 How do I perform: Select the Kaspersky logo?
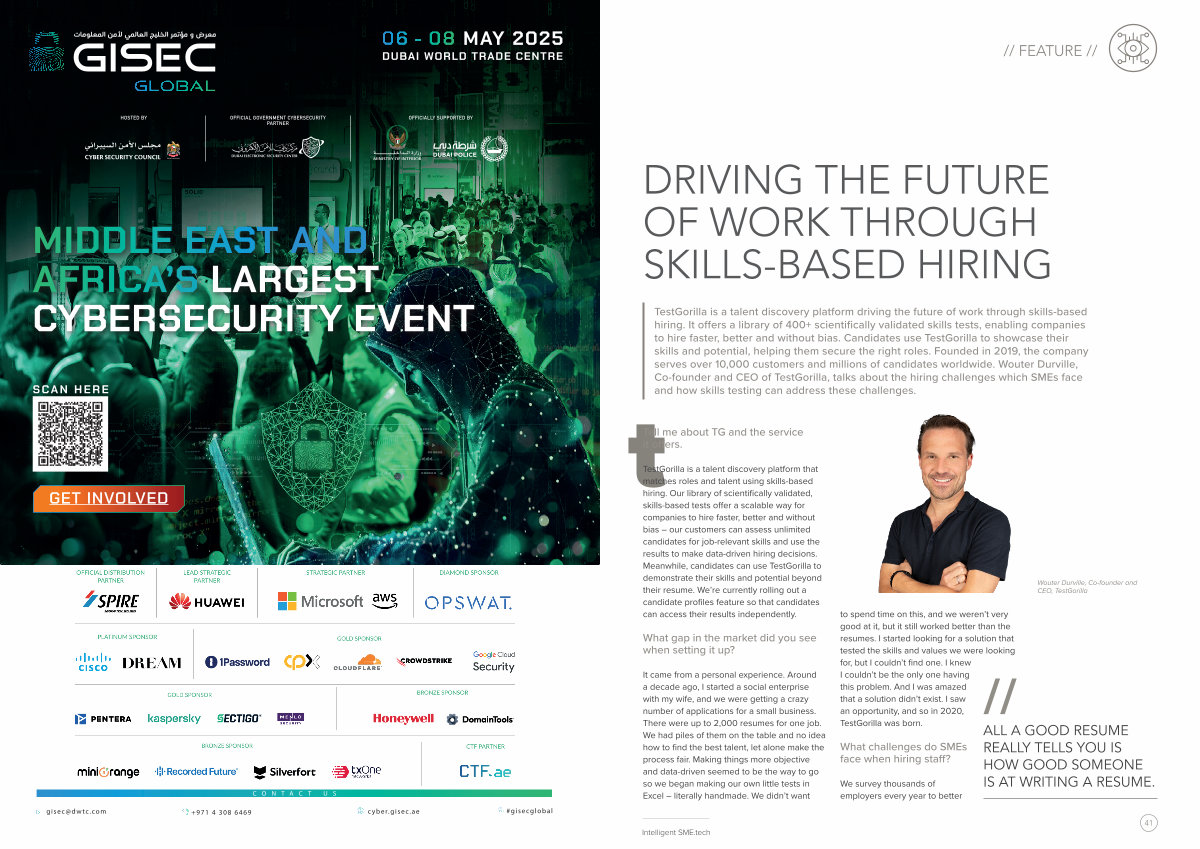point(174,718)
